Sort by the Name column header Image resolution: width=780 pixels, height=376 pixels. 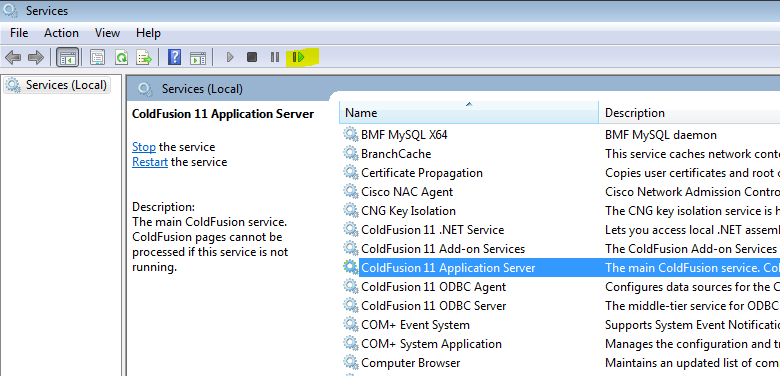pos(469,113)
